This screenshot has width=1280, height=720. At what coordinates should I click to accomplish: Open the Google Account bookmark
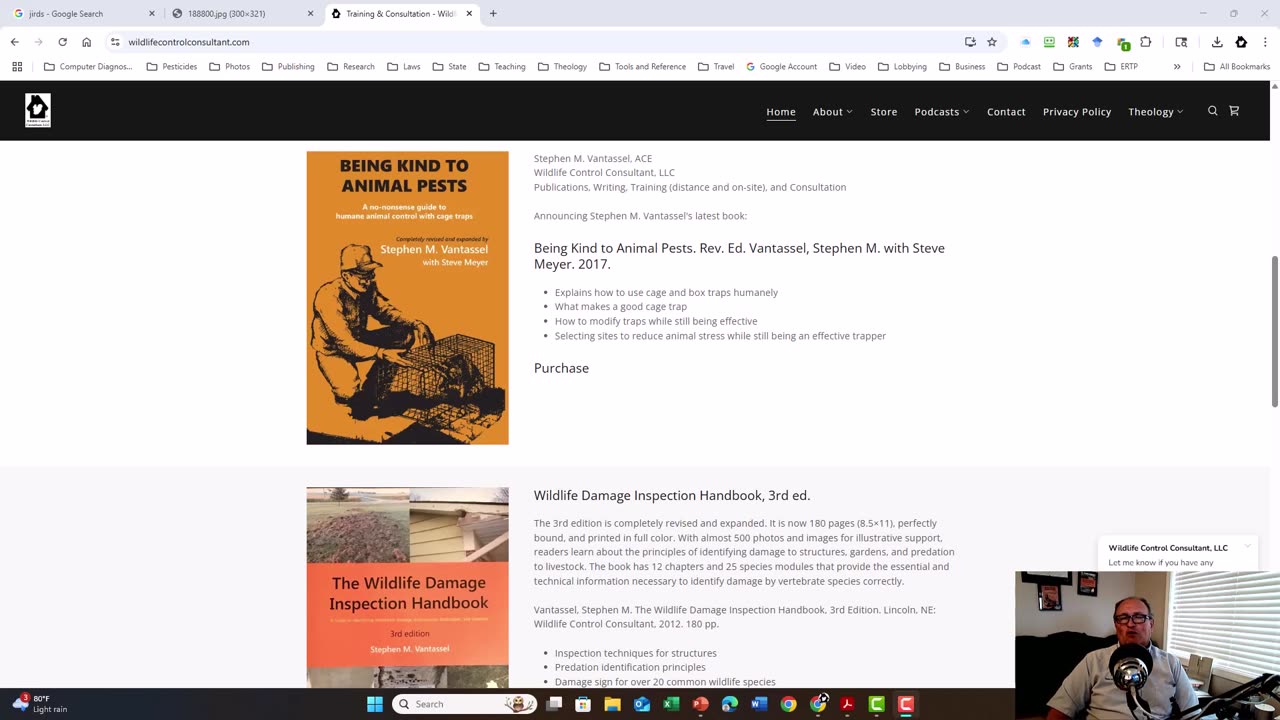(x=781, y=67)
